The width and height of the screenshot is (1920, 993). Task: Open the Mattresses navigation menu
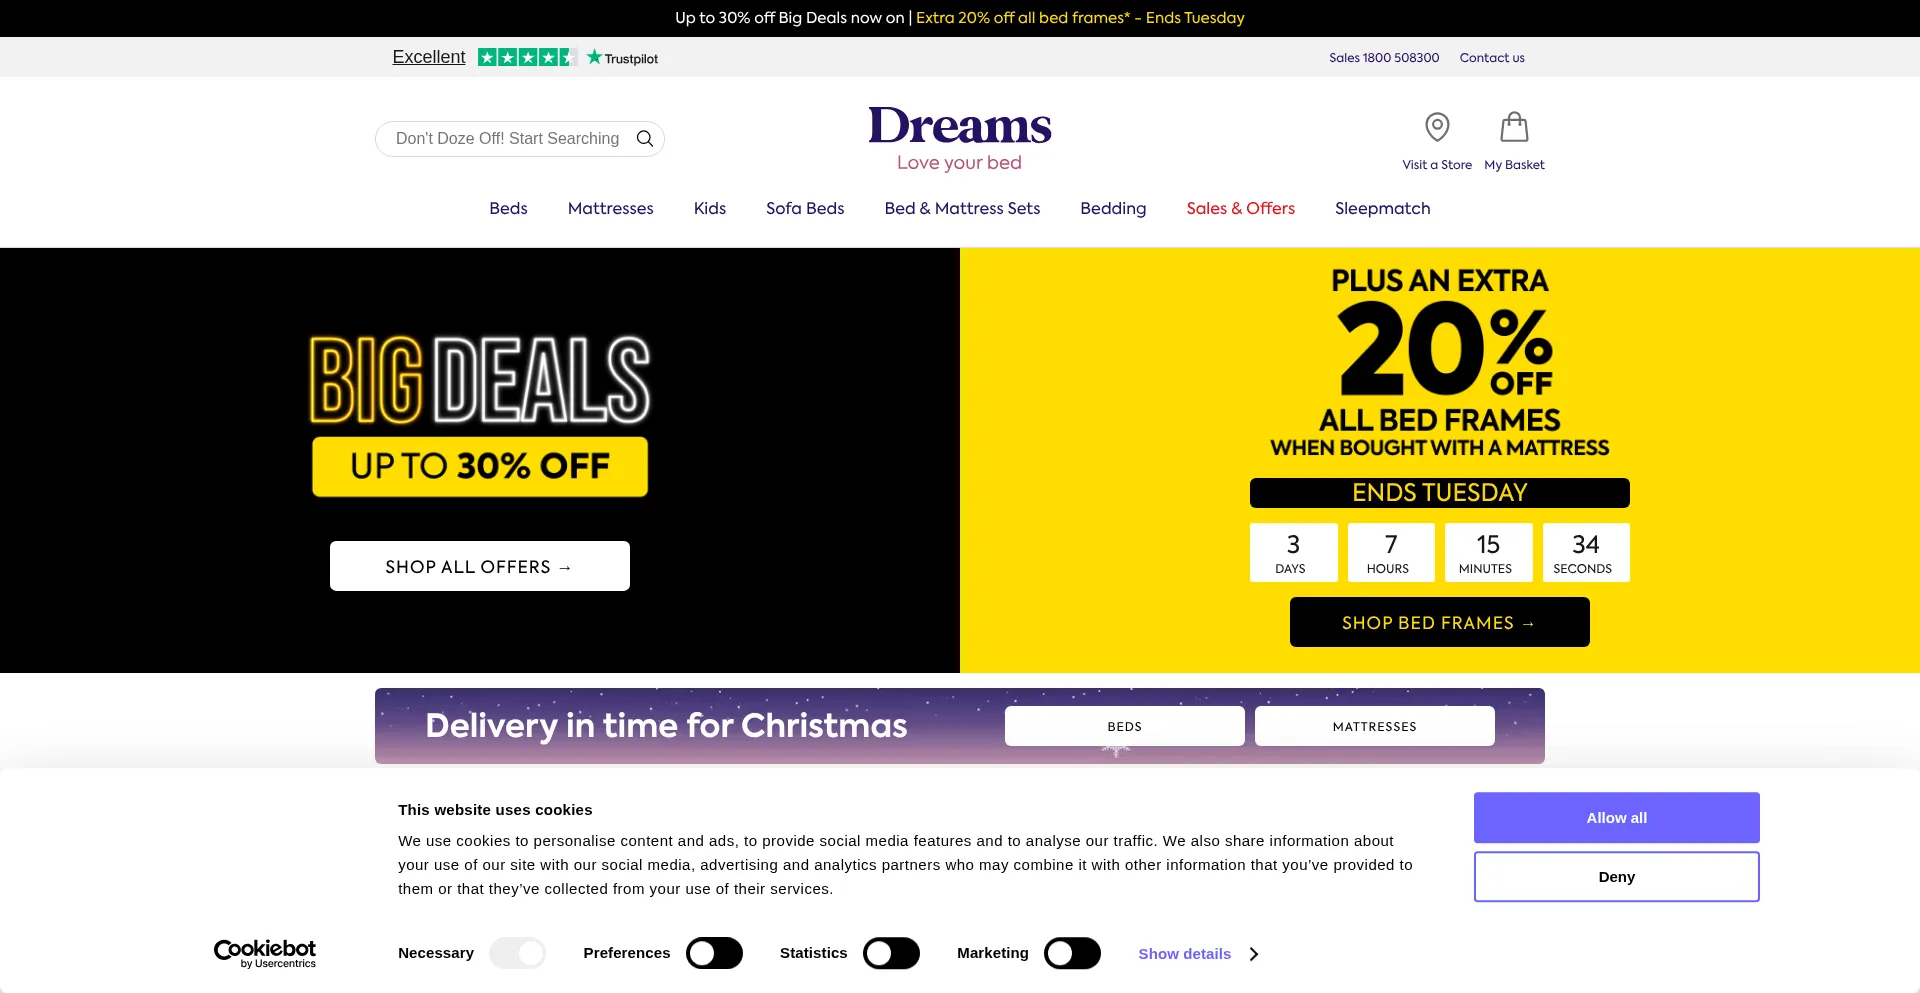point(611,208)
